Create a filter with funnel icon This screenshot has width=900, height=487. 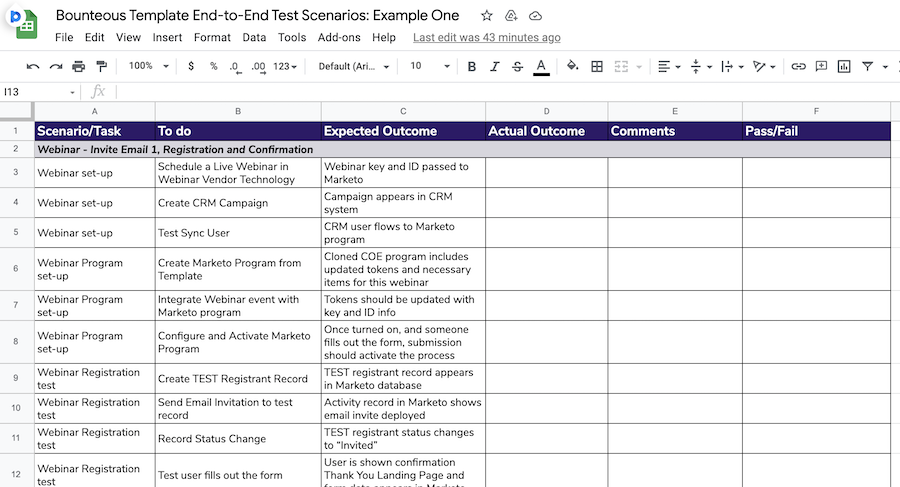click(x=867, y=67)
